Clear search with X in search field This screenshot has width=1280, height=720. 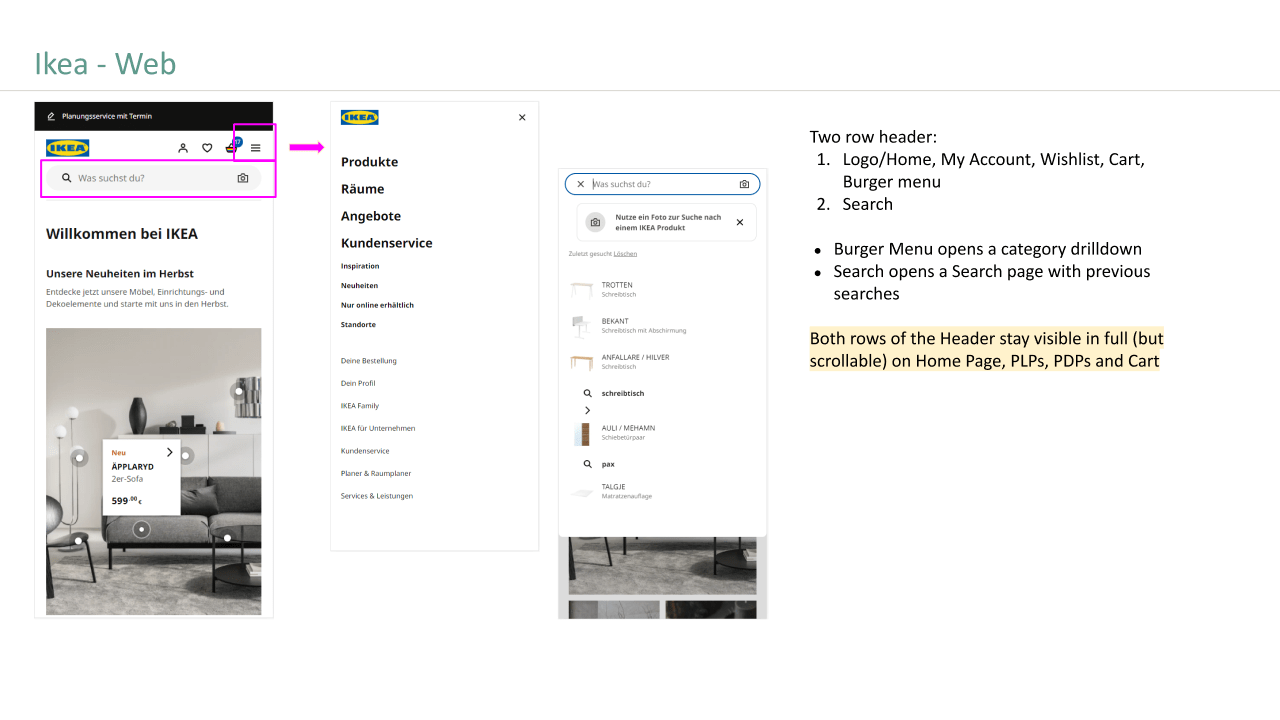(580, 184)
